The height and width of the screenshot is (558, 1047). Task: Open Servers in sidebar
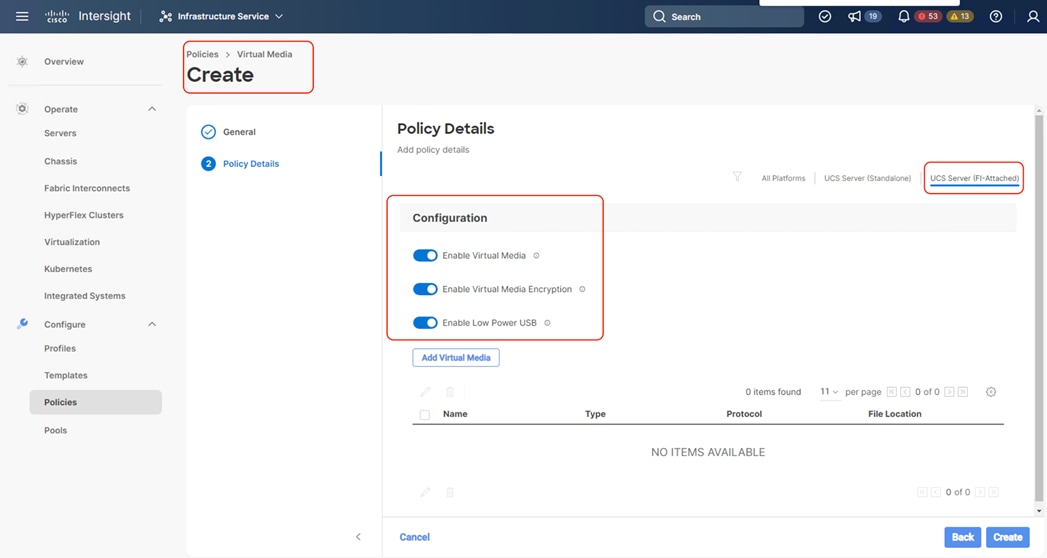tap(60, 133)
